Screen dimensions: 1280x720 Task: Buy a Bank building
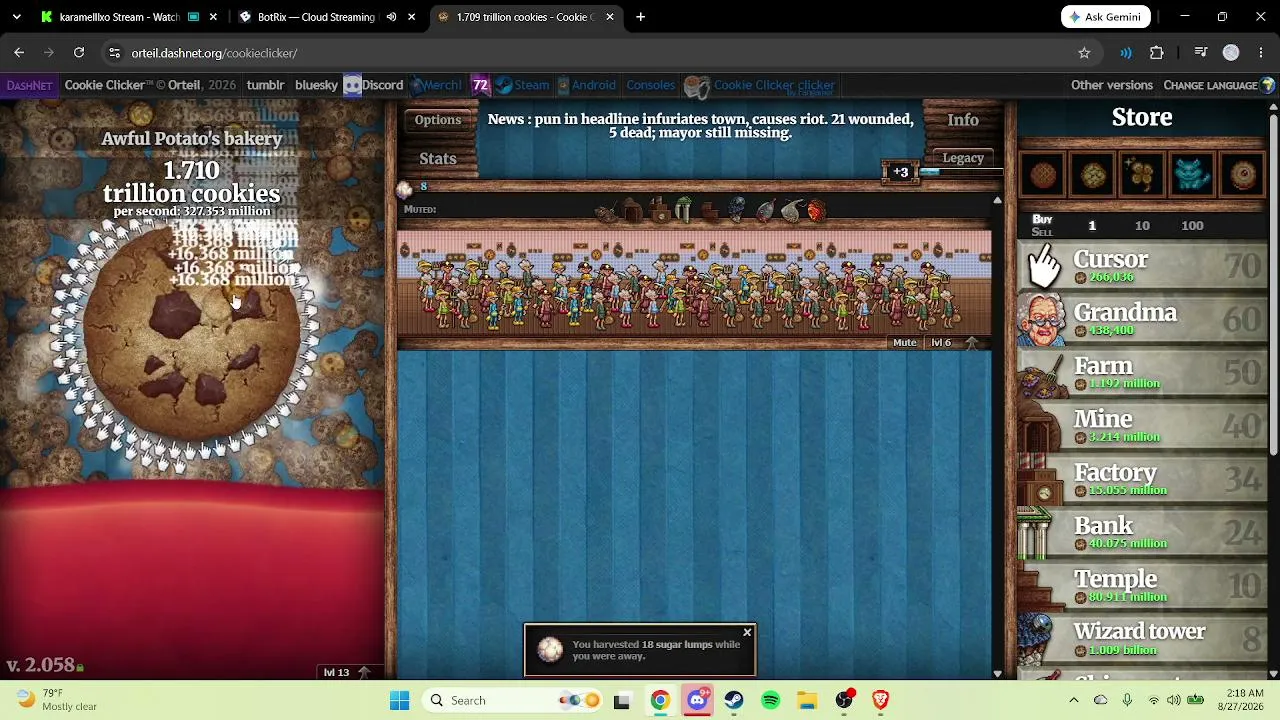tap(1142, 531)
